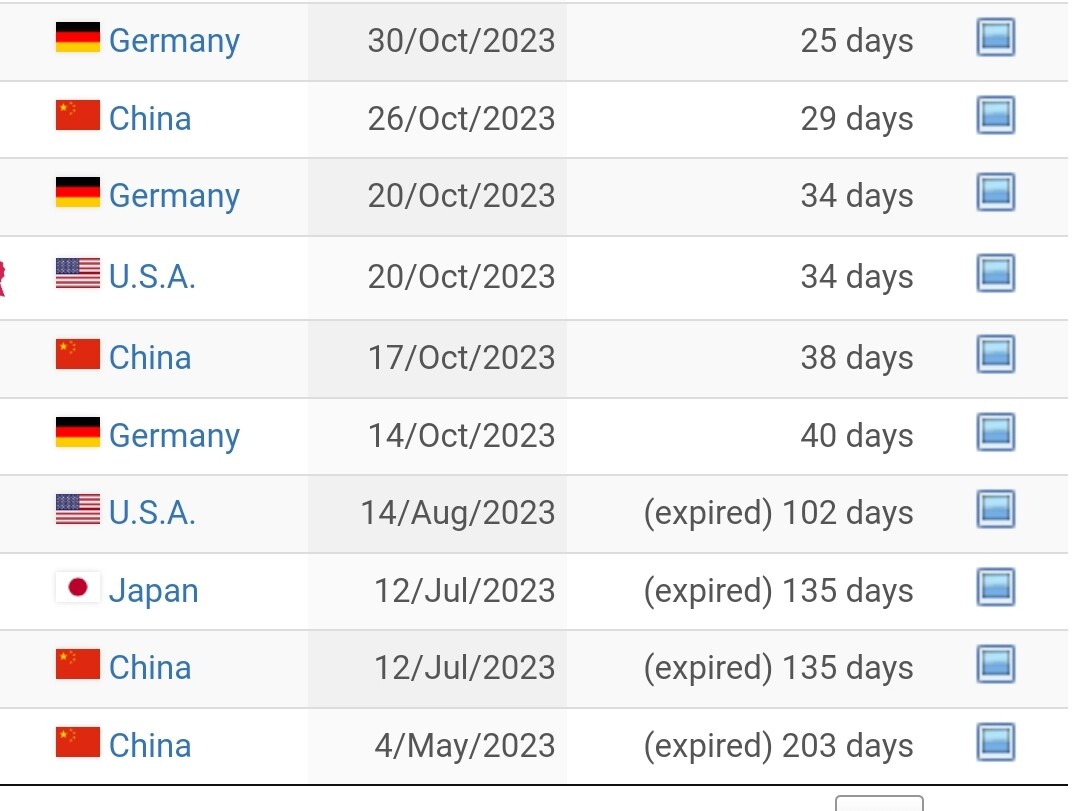Click the Japanese flag icon
Screen dimensions: 1079x811
[x=78, y=587]
